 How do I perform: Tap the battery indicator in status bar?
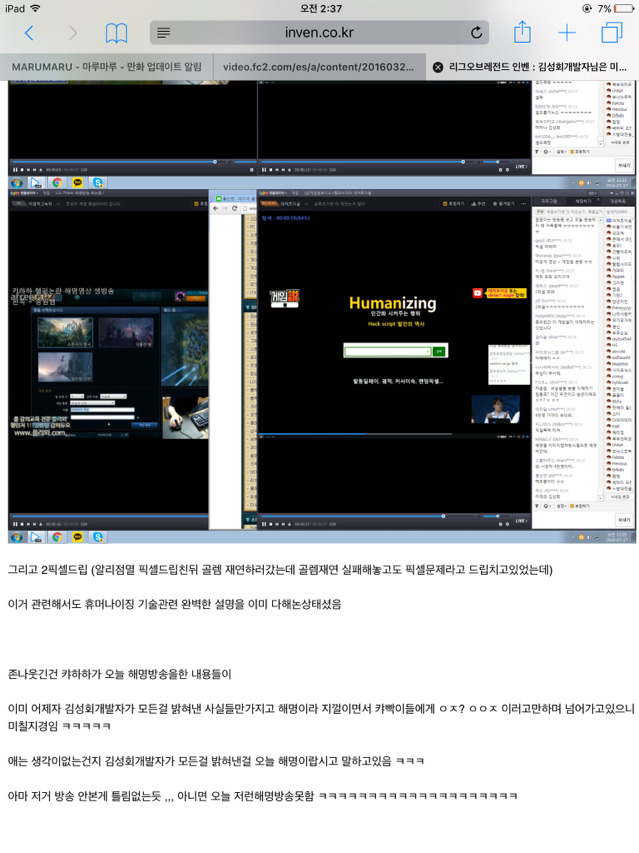(623, 9)
